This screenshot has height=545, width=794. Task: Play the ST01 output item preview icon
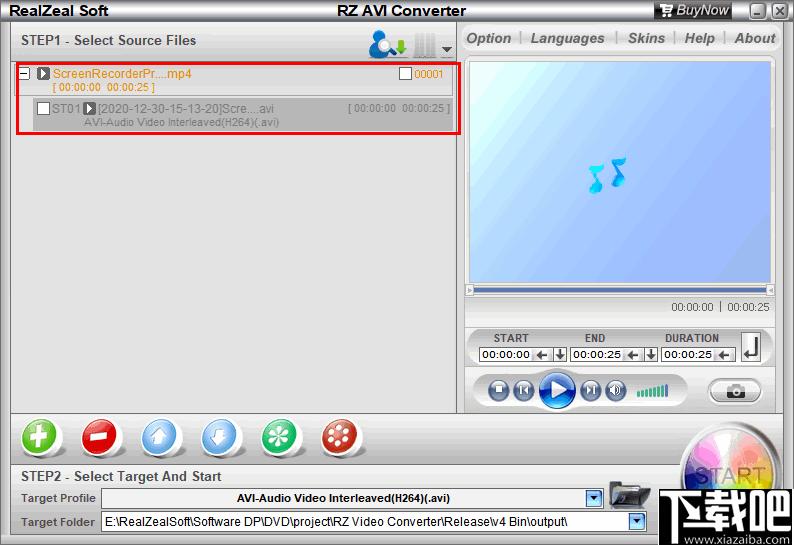click(89, 108)
